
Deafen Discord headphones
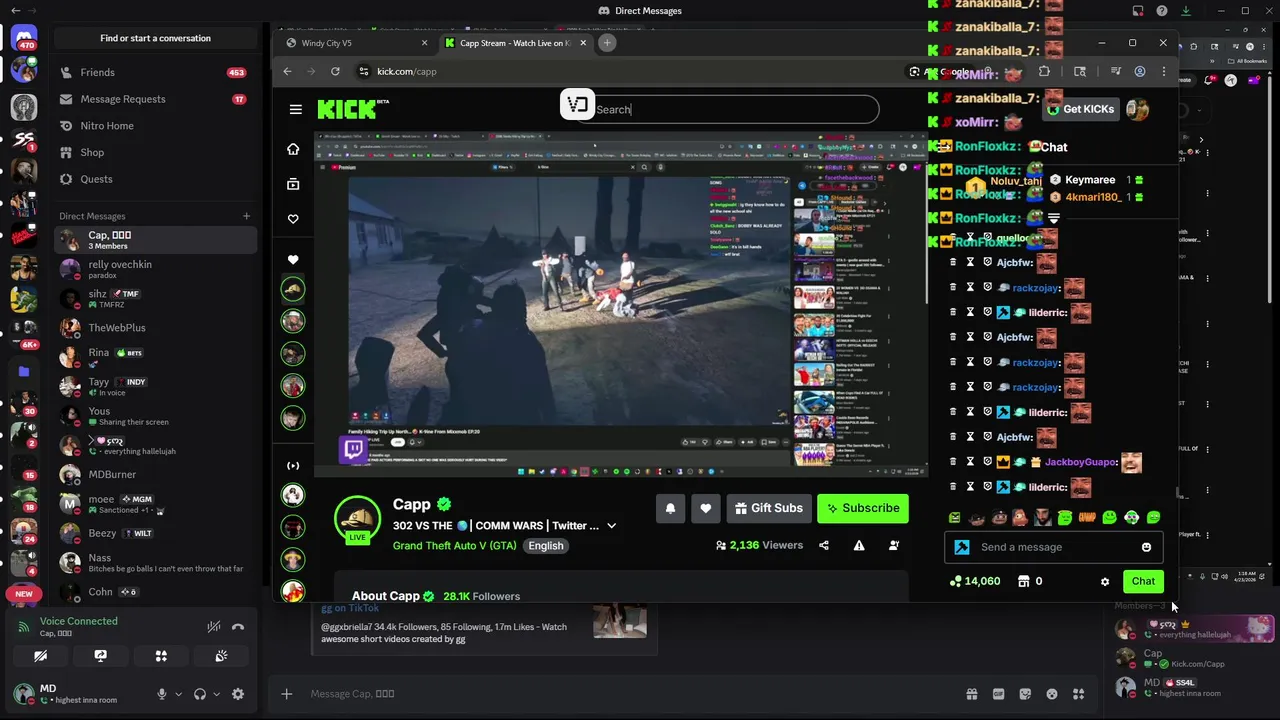coord(200,694)
